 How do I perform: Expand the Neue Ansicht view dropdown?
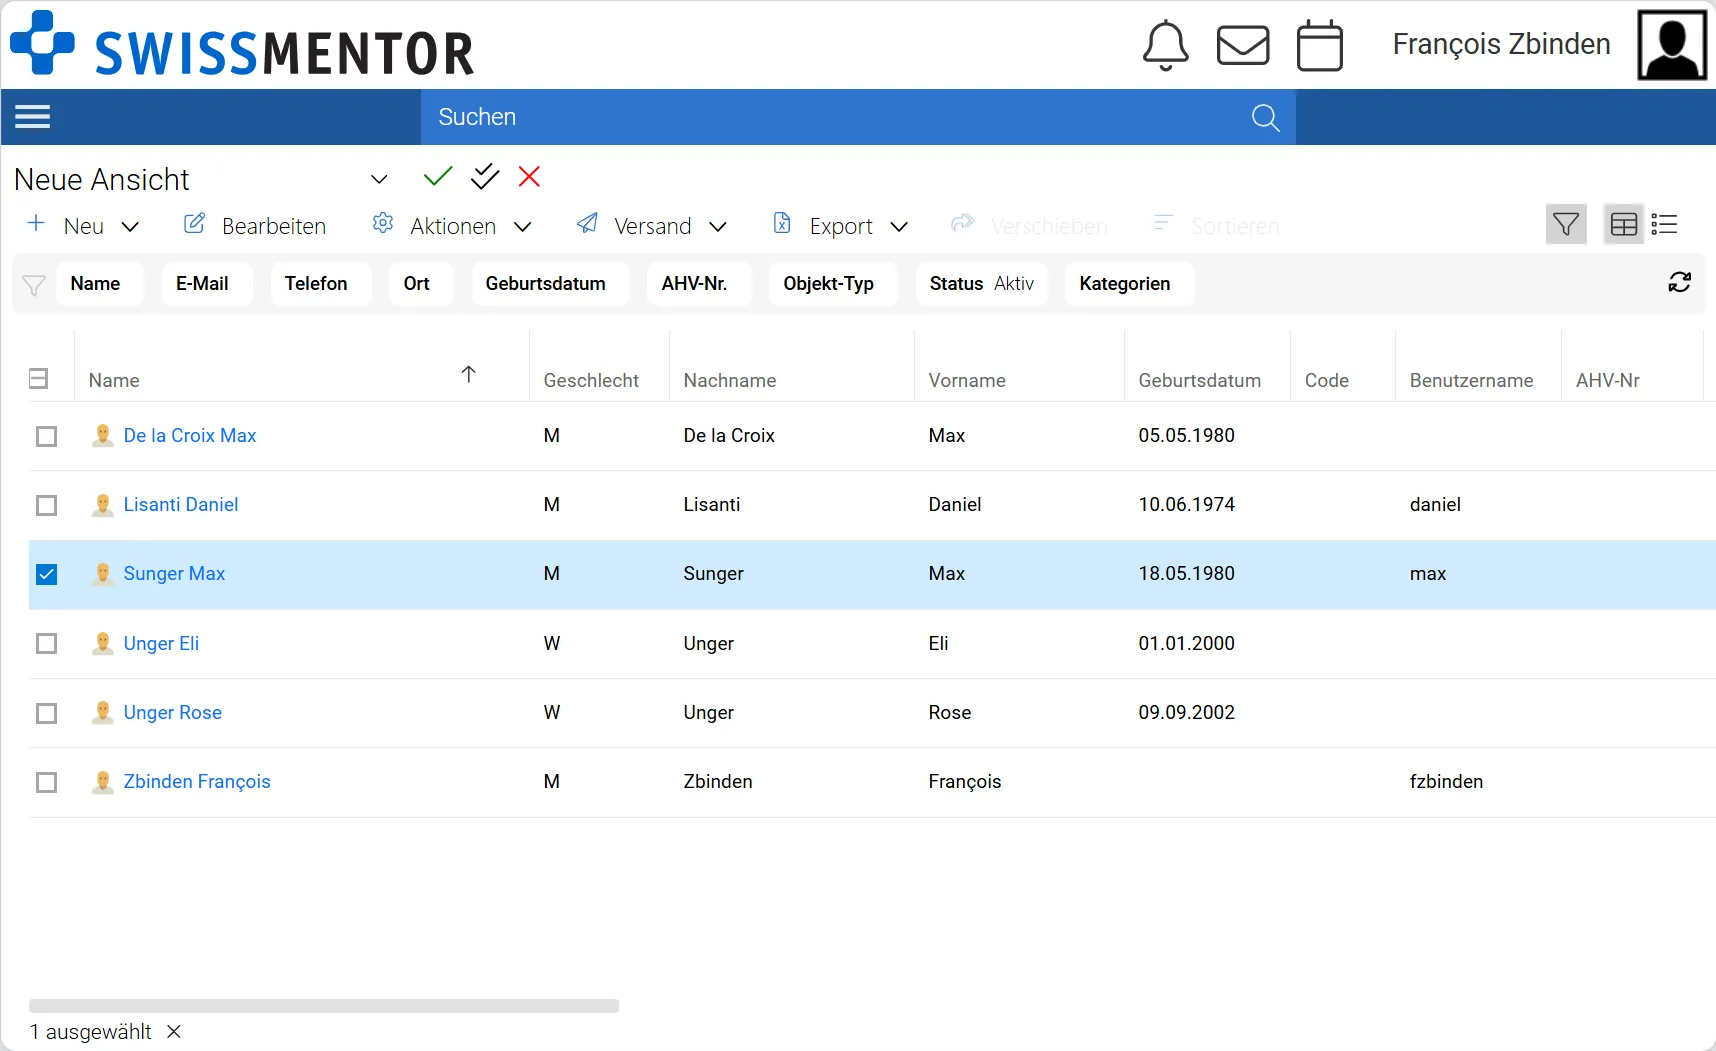click(378, 180)
